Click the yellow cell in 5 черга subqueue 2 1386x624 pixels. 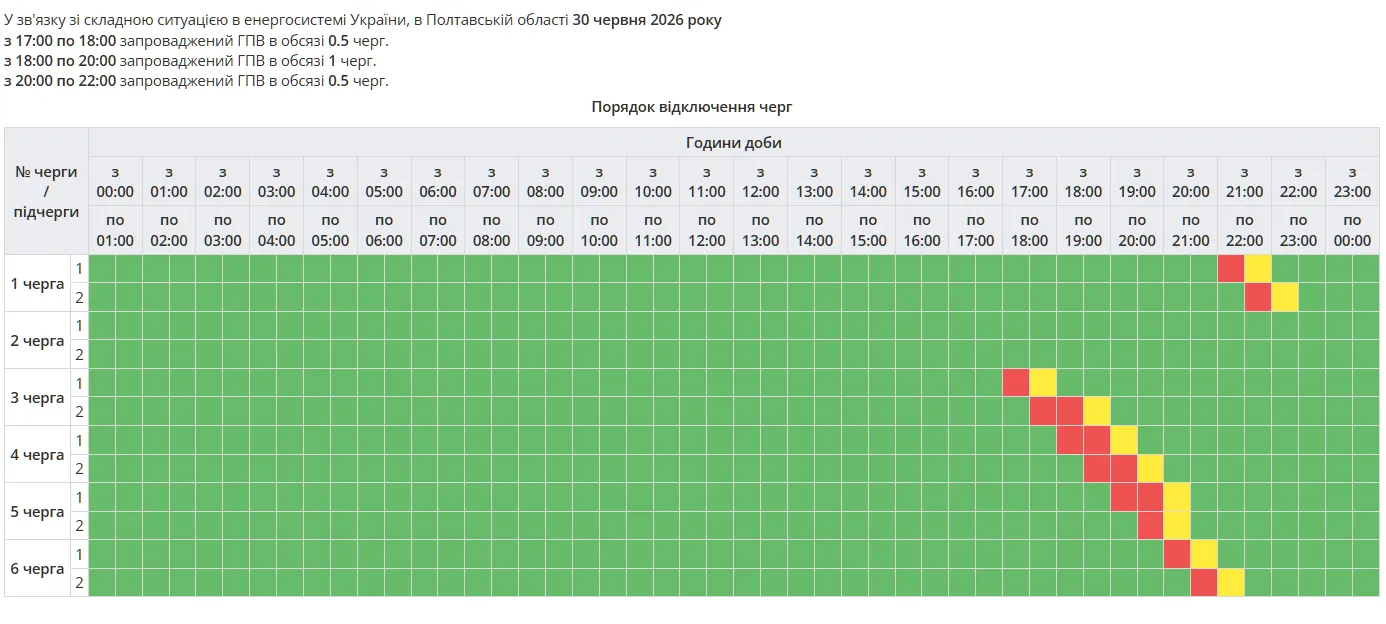coord(1177,525)
